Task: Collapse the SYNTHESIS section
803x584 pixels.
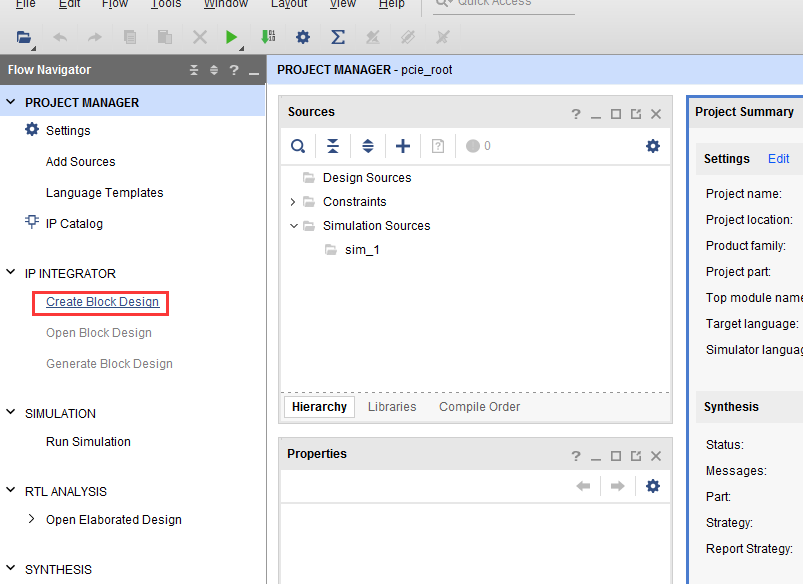Action: coord(11,568)
